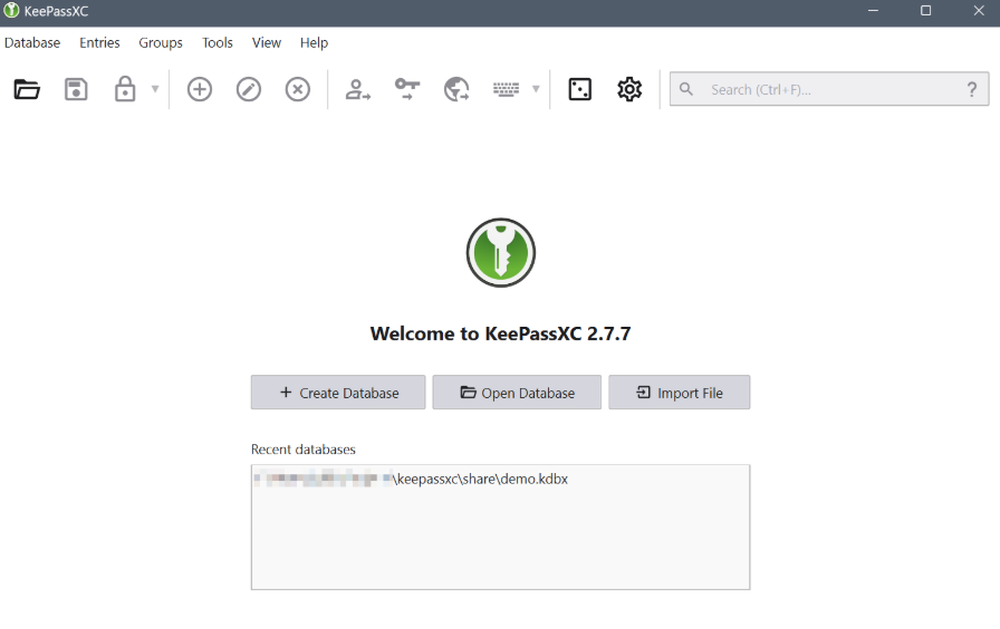Edit an entry via the pencil icon
This screenshot has width=1000, height=629.
248,89
